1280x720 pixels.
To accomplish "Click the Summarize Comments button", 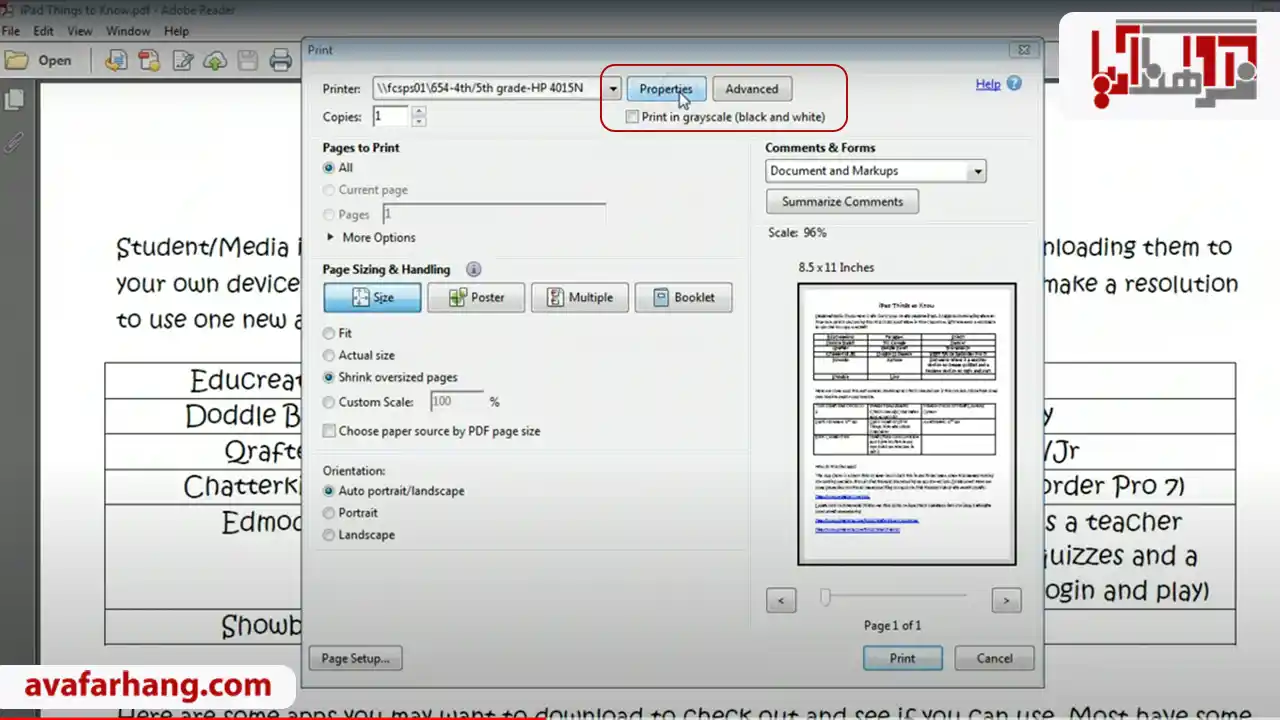I will (x=842, y=201).
